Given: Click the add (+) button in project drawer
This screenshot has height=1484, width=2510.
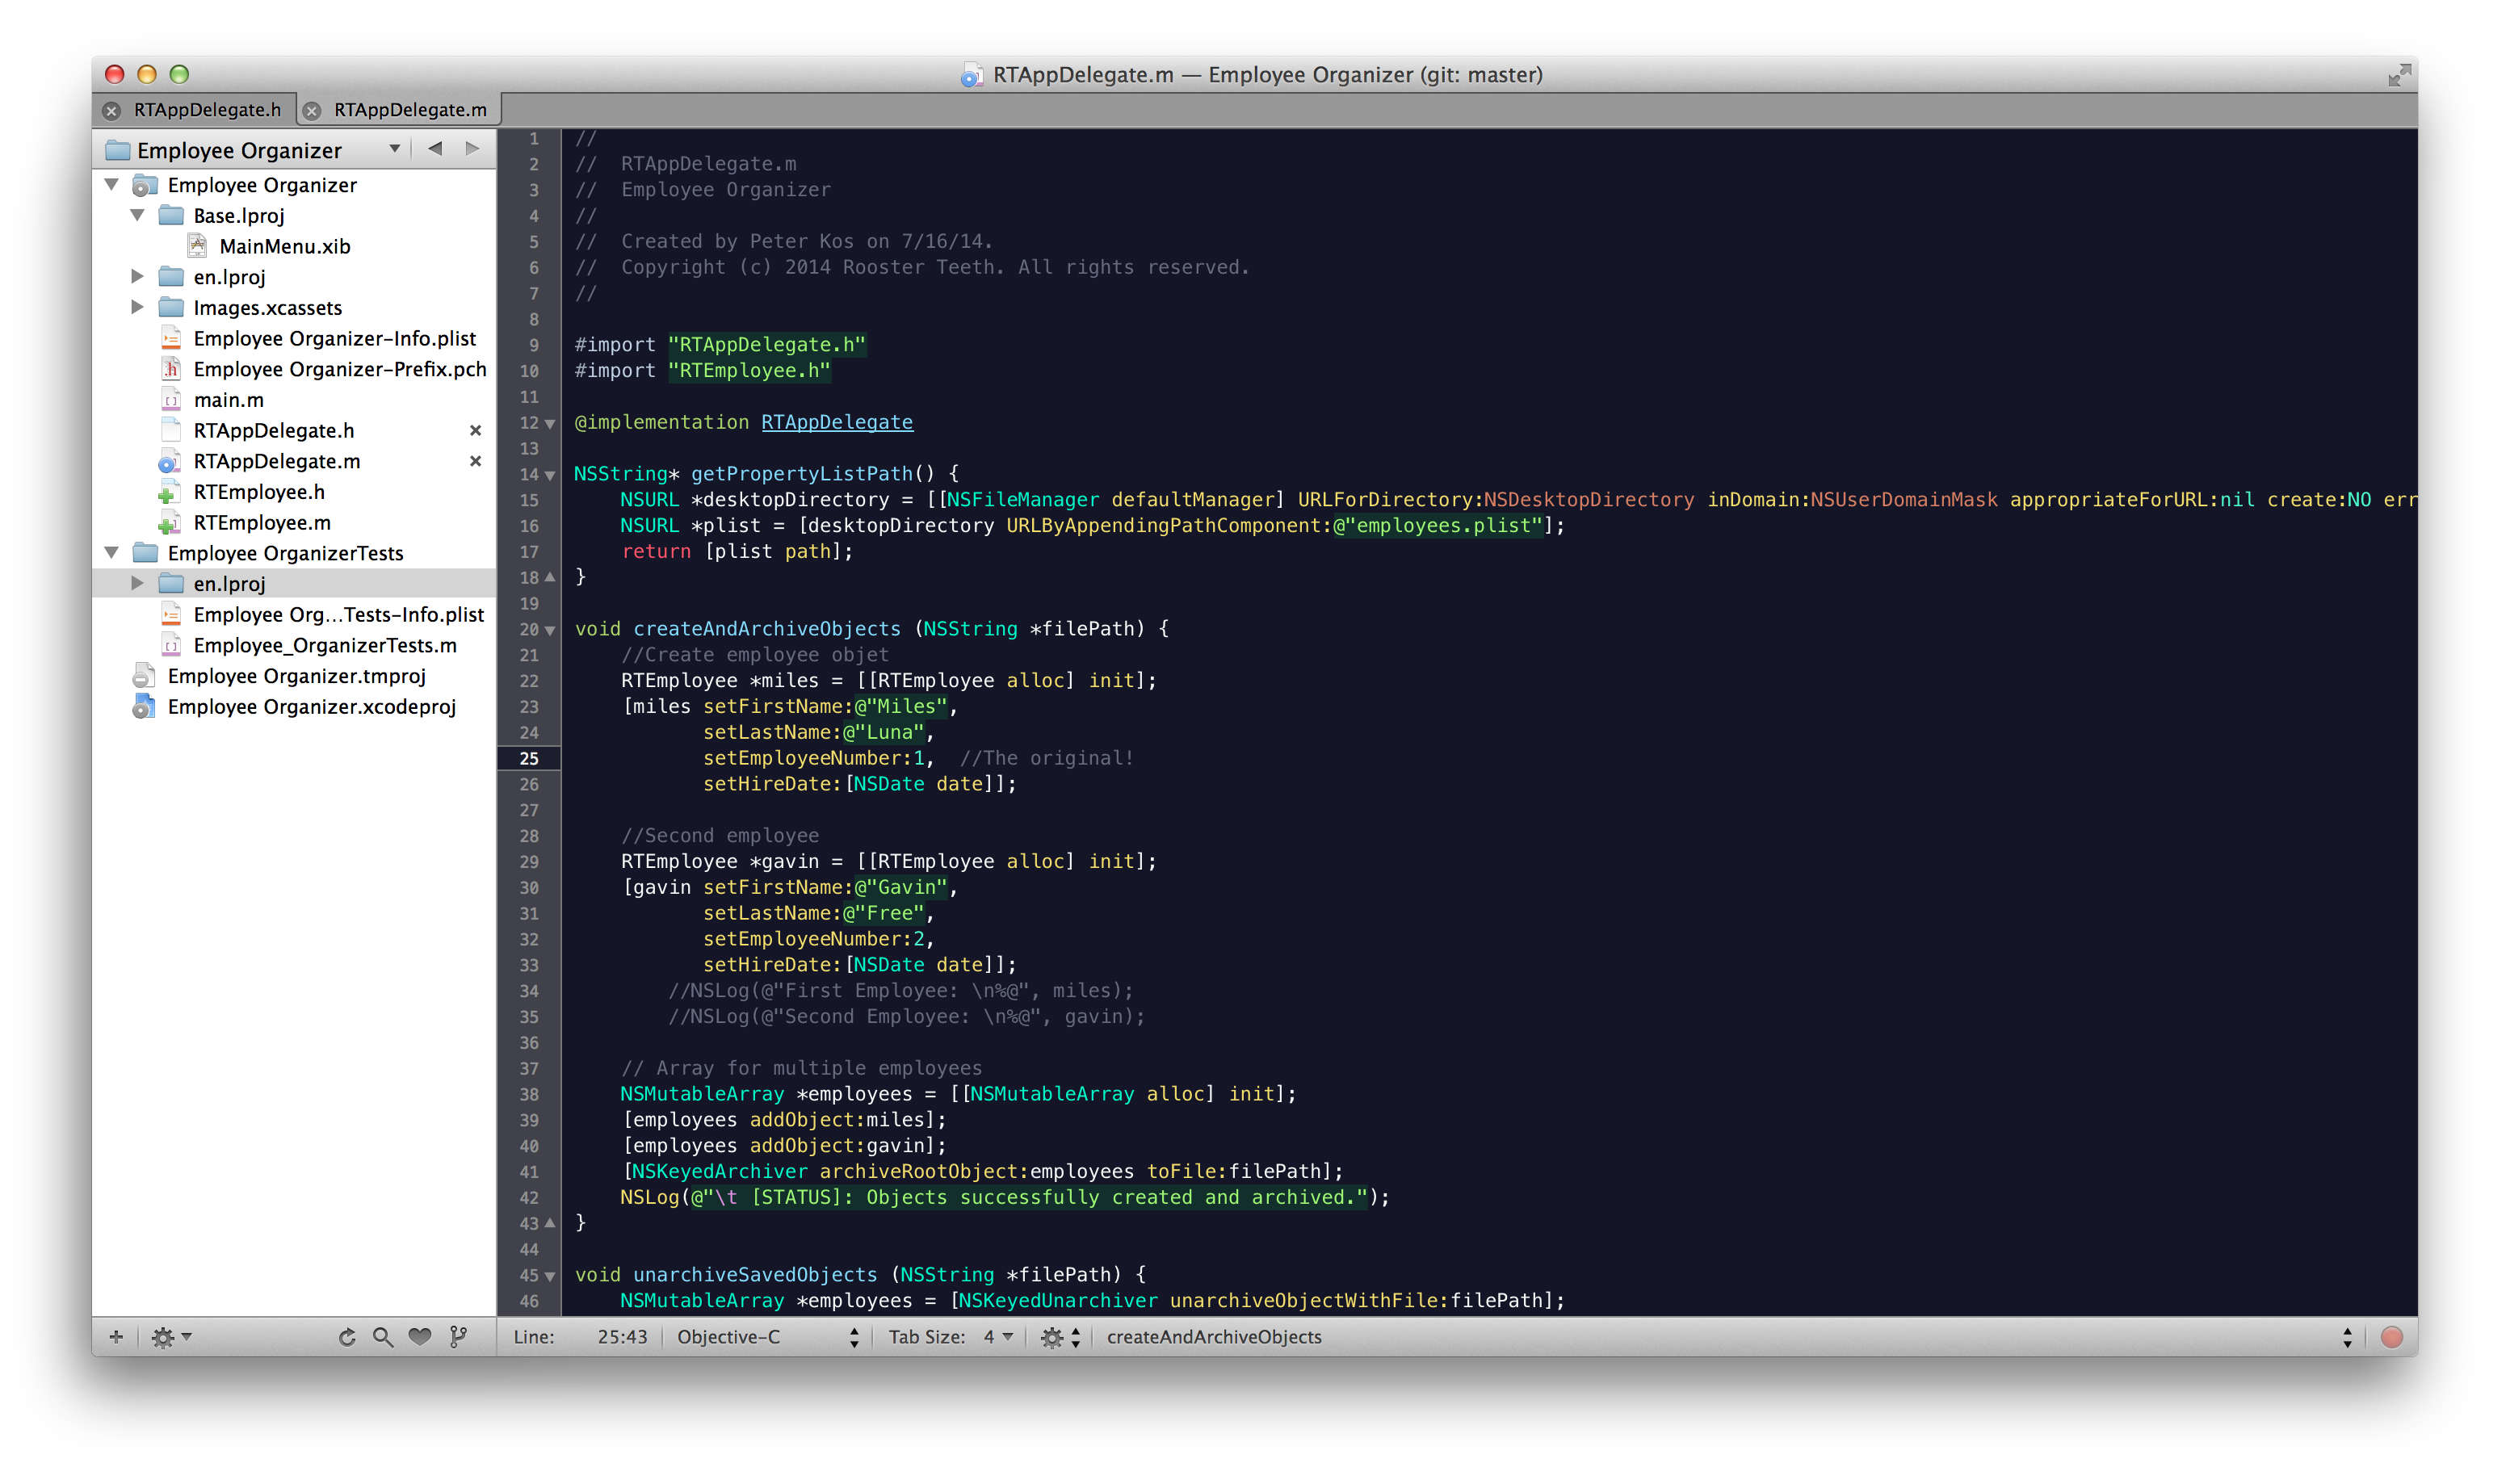Looking at the screenshot, I should click(x=116, y=1337).
